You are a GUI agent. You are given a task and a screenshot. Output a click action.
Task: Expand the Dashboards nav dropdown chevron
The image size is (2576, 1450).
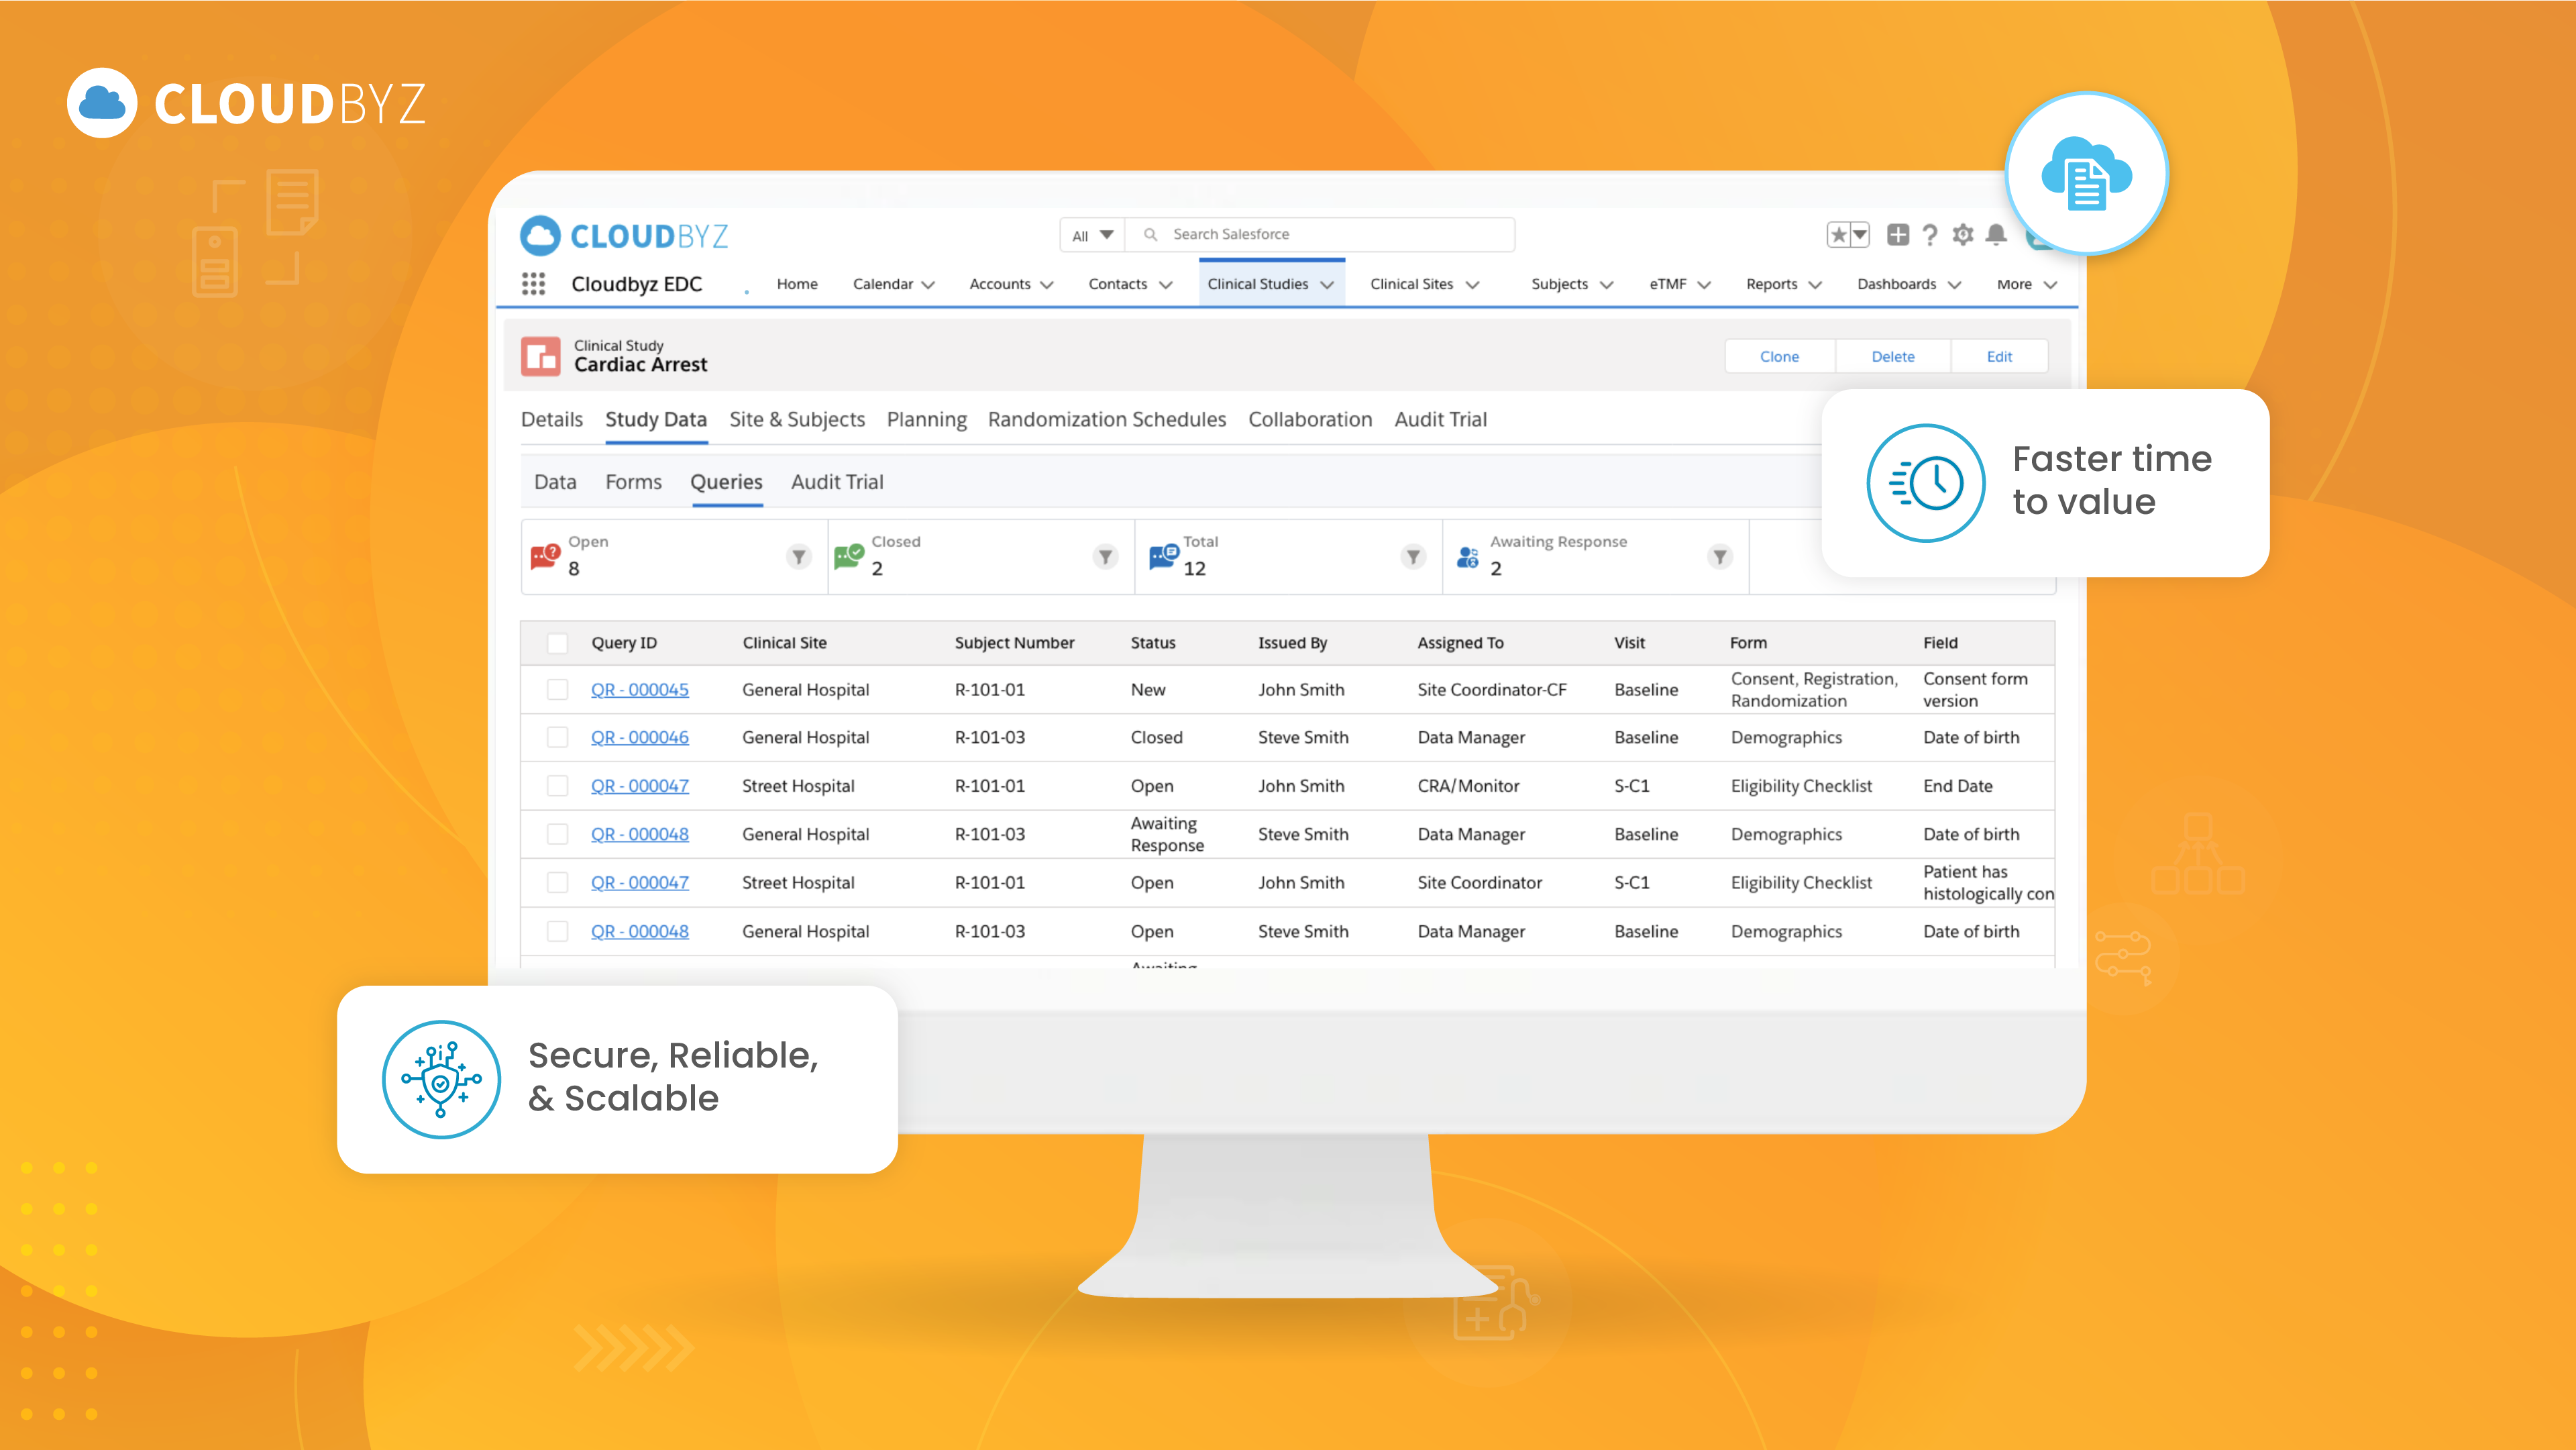1954,285
